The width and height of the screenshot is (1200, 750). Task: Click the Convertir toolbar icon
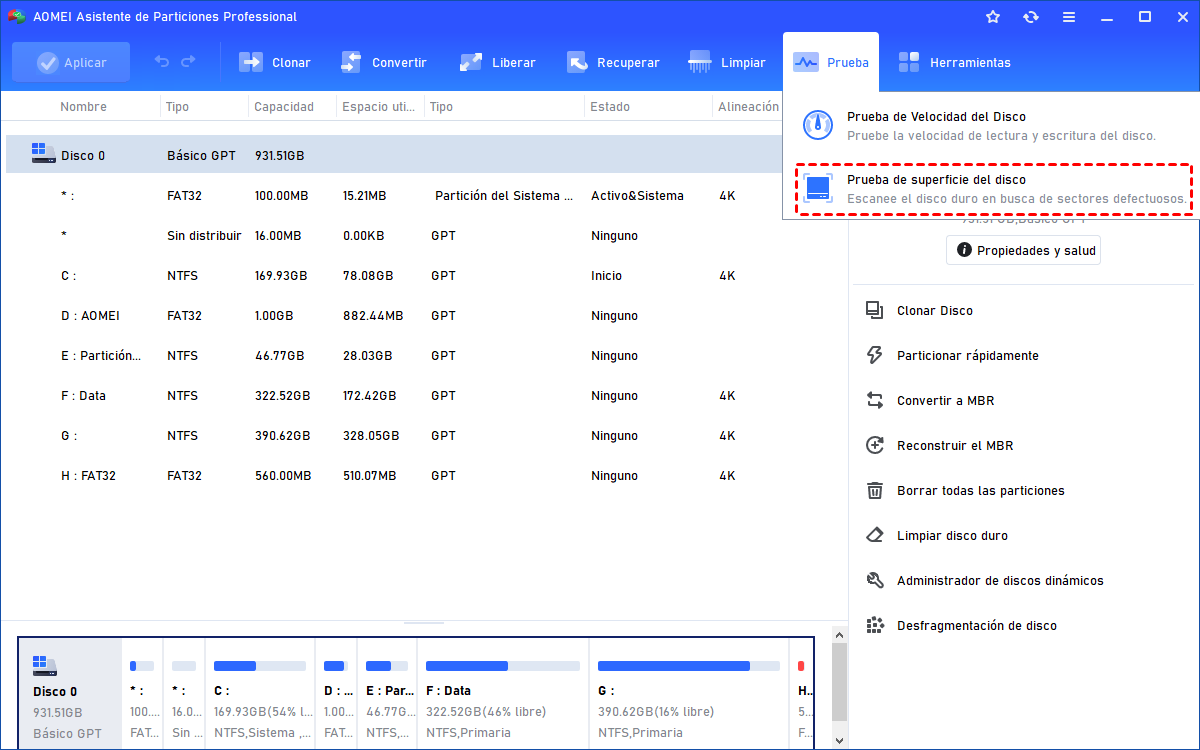(351, 62)
